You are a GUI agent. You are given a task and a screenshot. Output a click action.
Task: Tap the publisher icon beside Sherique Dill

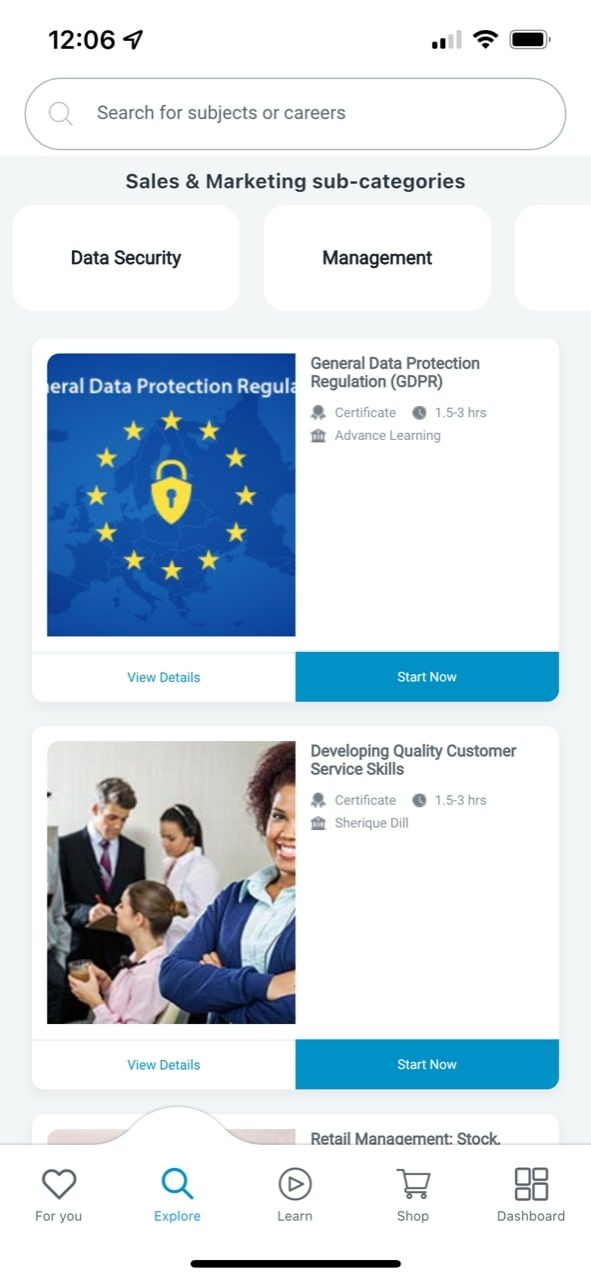tap(318, 823)
